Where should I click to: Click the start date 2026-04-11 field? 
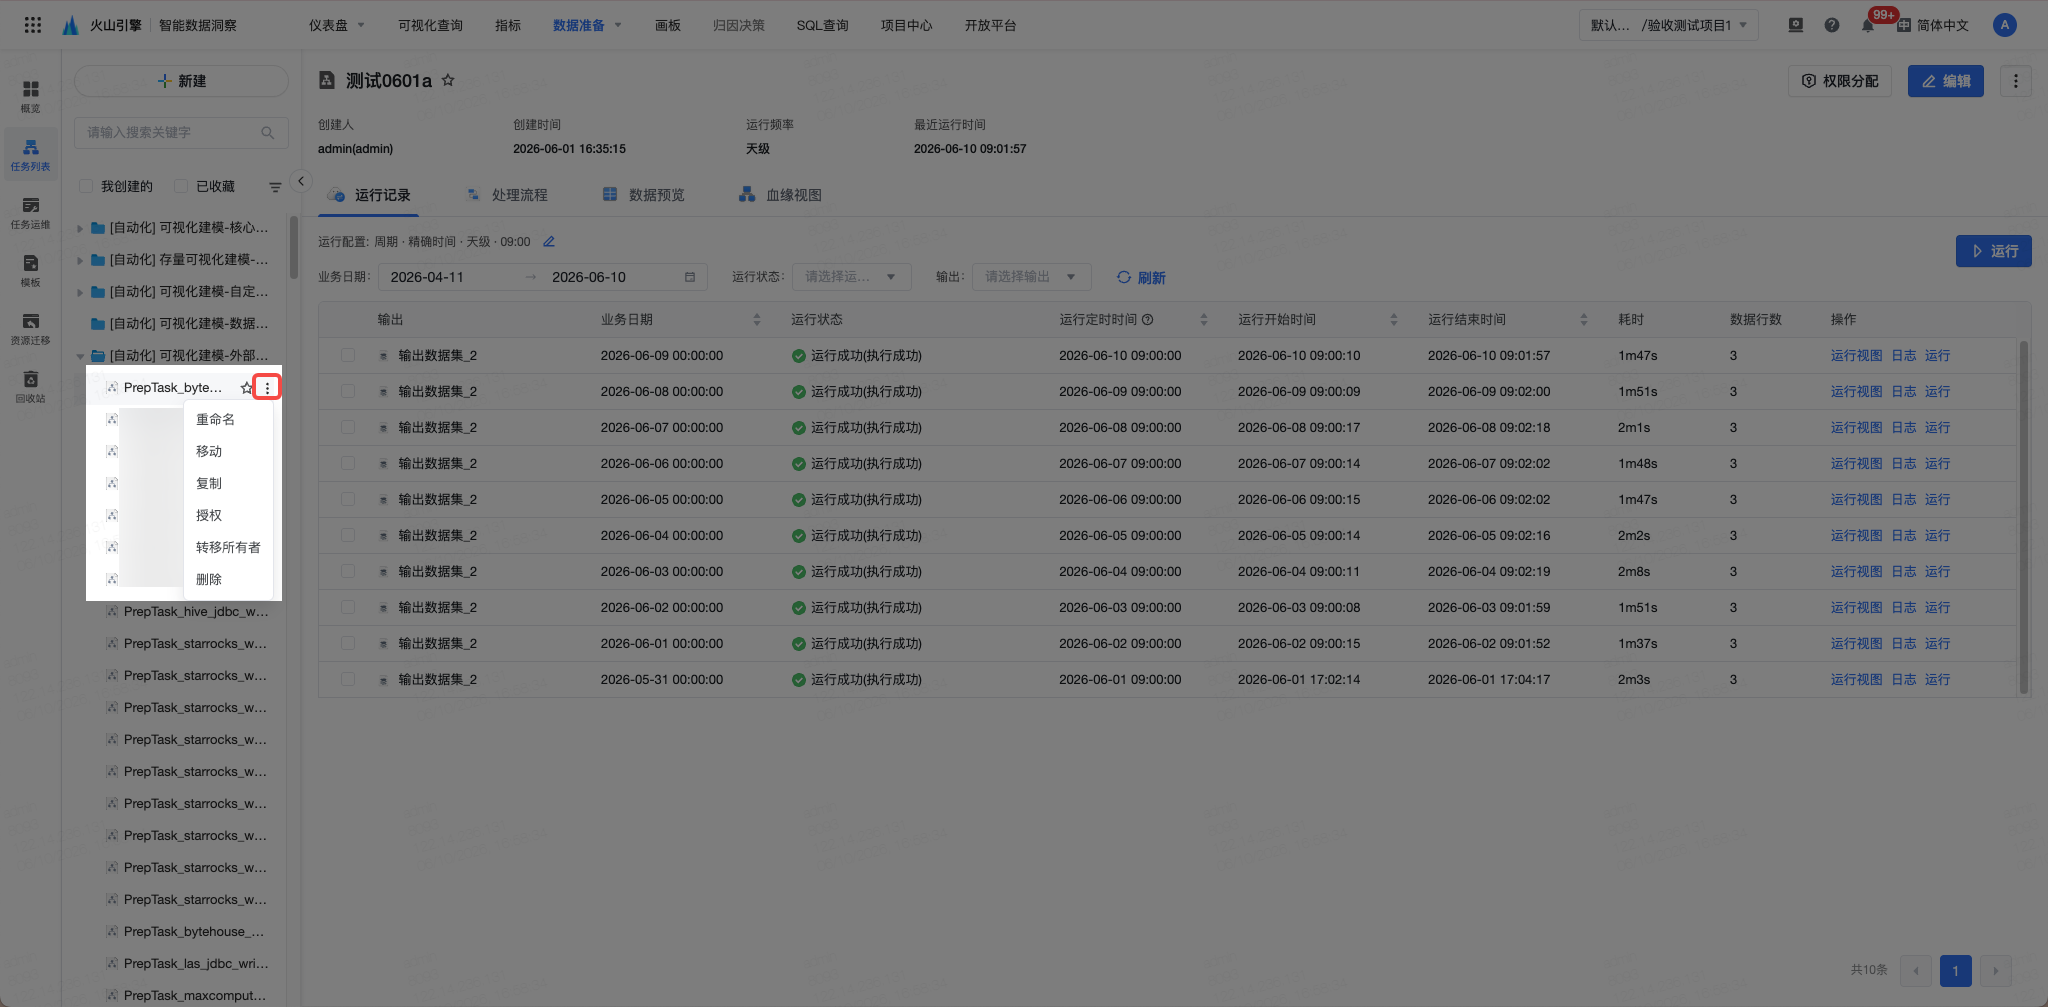[x=427, y=277]
